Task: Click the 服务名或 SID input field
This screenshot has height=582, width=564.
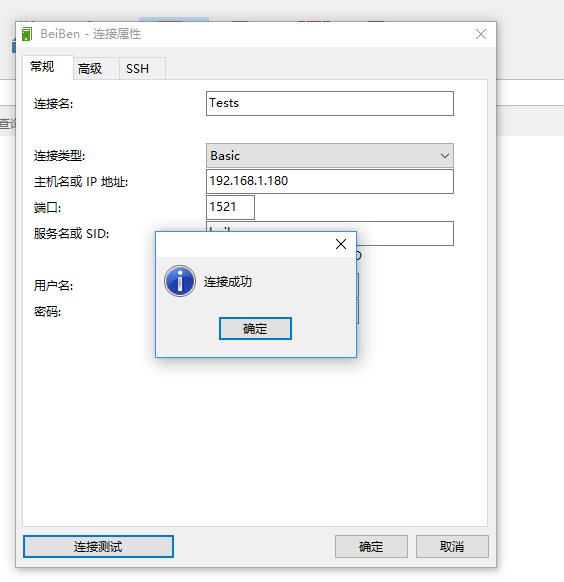Action: tap(404, 233)
